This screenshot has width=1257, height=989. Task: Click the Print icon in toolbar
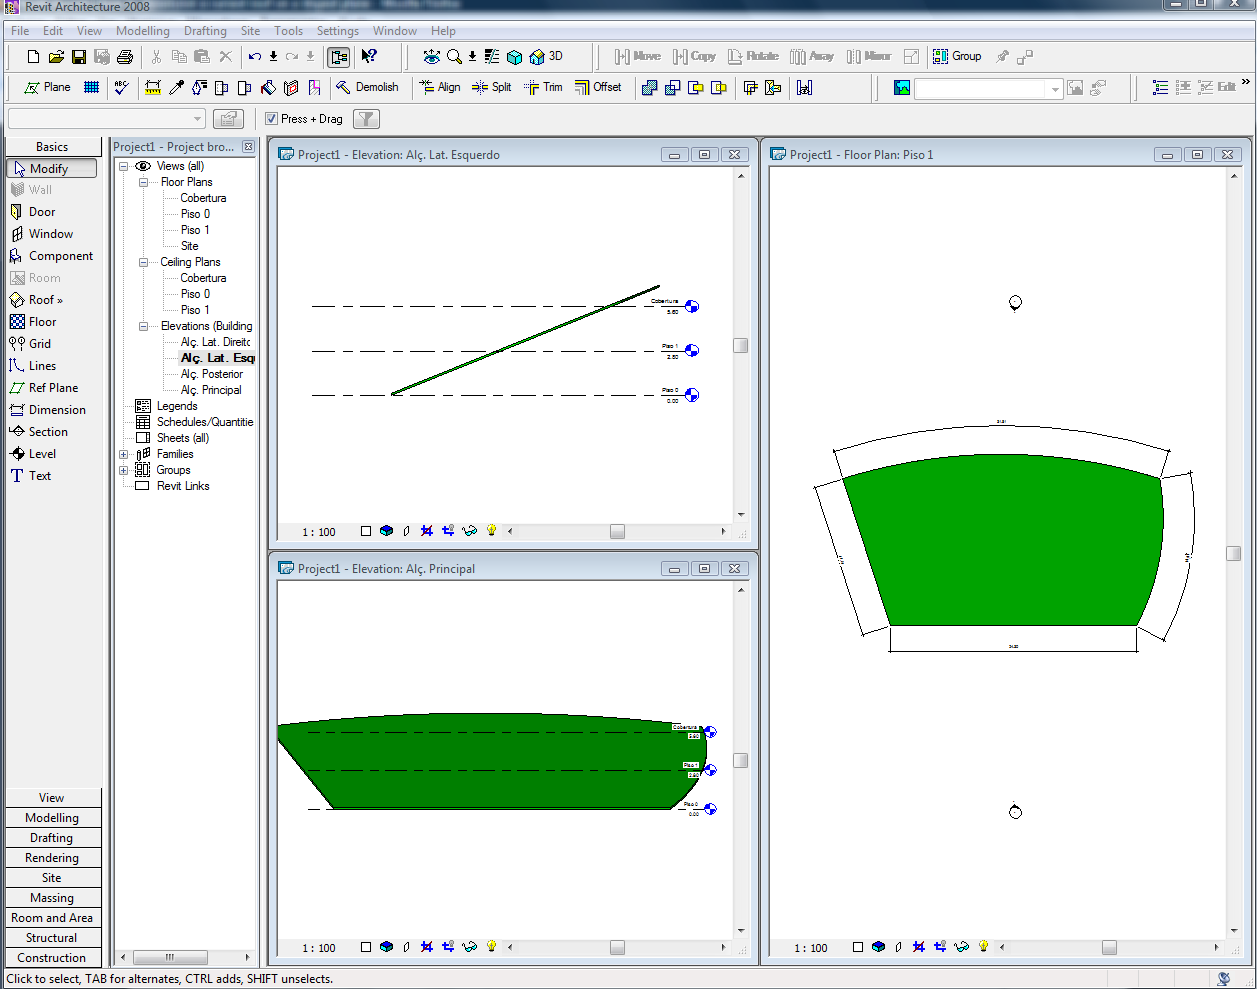pyautogui.click(x=125, y=57)
